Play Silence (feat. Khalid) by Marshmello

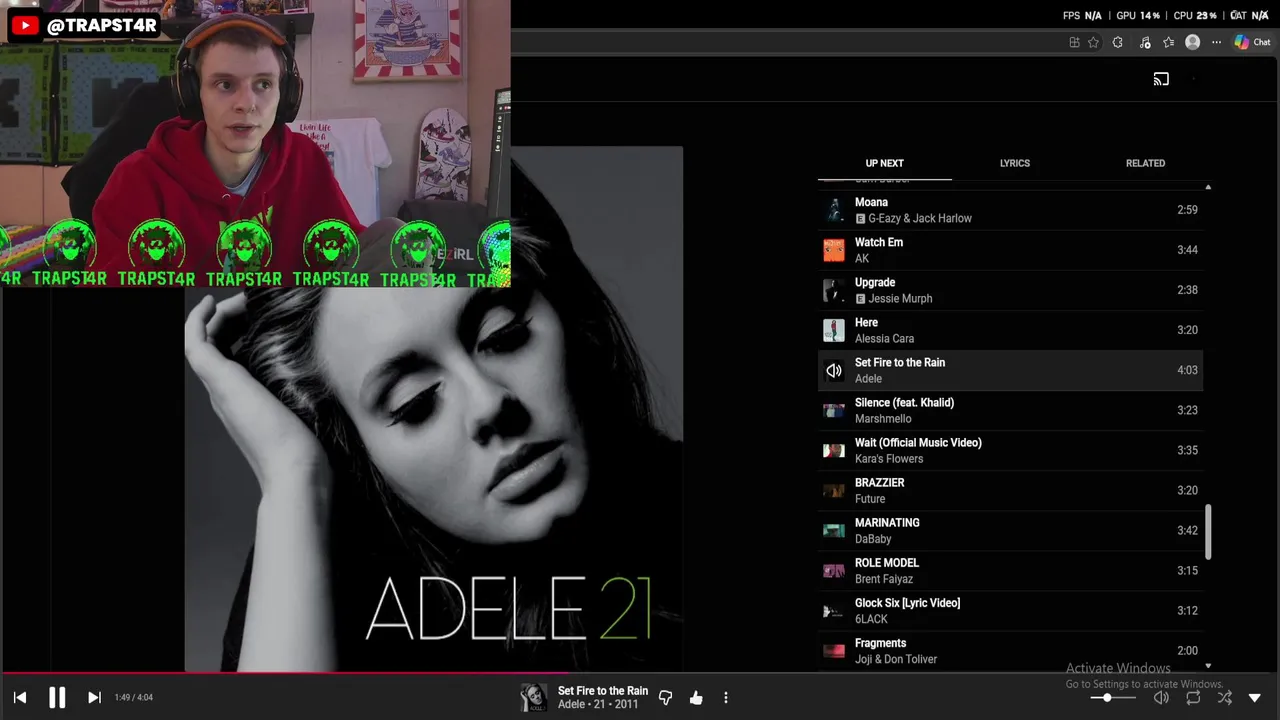(1010, 410)
